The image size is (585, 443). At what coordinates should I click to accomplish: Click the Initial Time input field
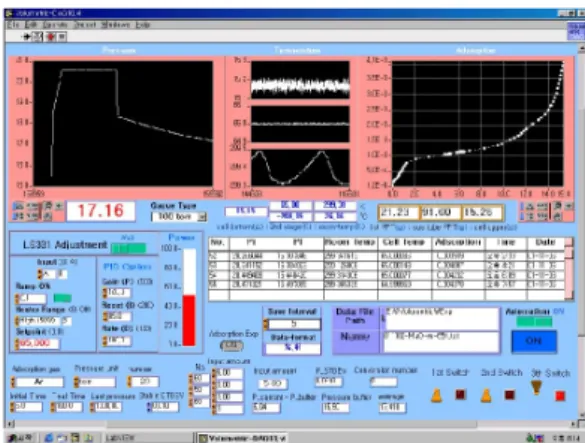28,407
